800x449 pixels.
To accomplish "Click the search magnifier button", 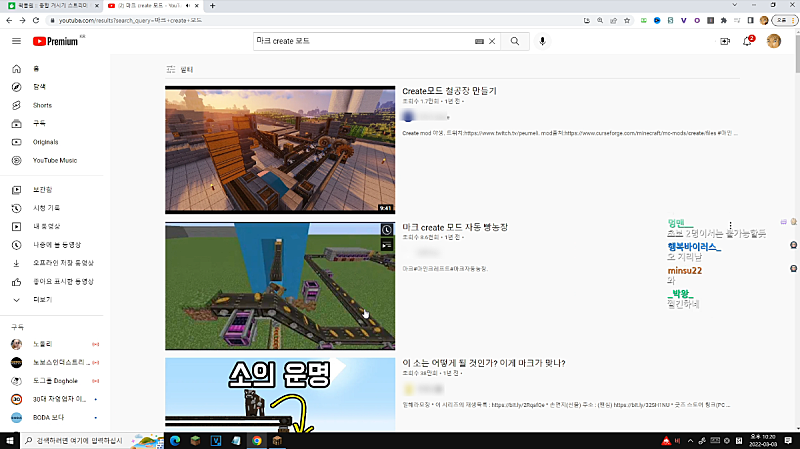I will pyautogui.click(x=514, y=41).
